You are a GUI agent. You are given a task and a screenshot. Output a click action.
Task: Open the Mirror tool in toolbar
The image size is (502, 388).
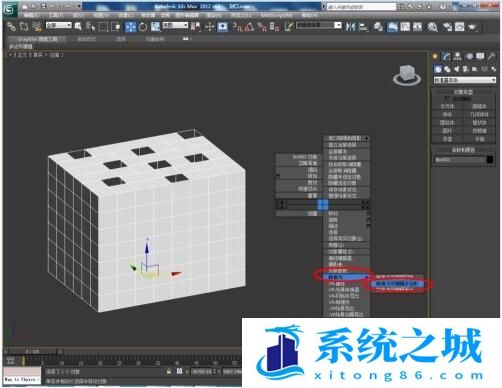350,26
